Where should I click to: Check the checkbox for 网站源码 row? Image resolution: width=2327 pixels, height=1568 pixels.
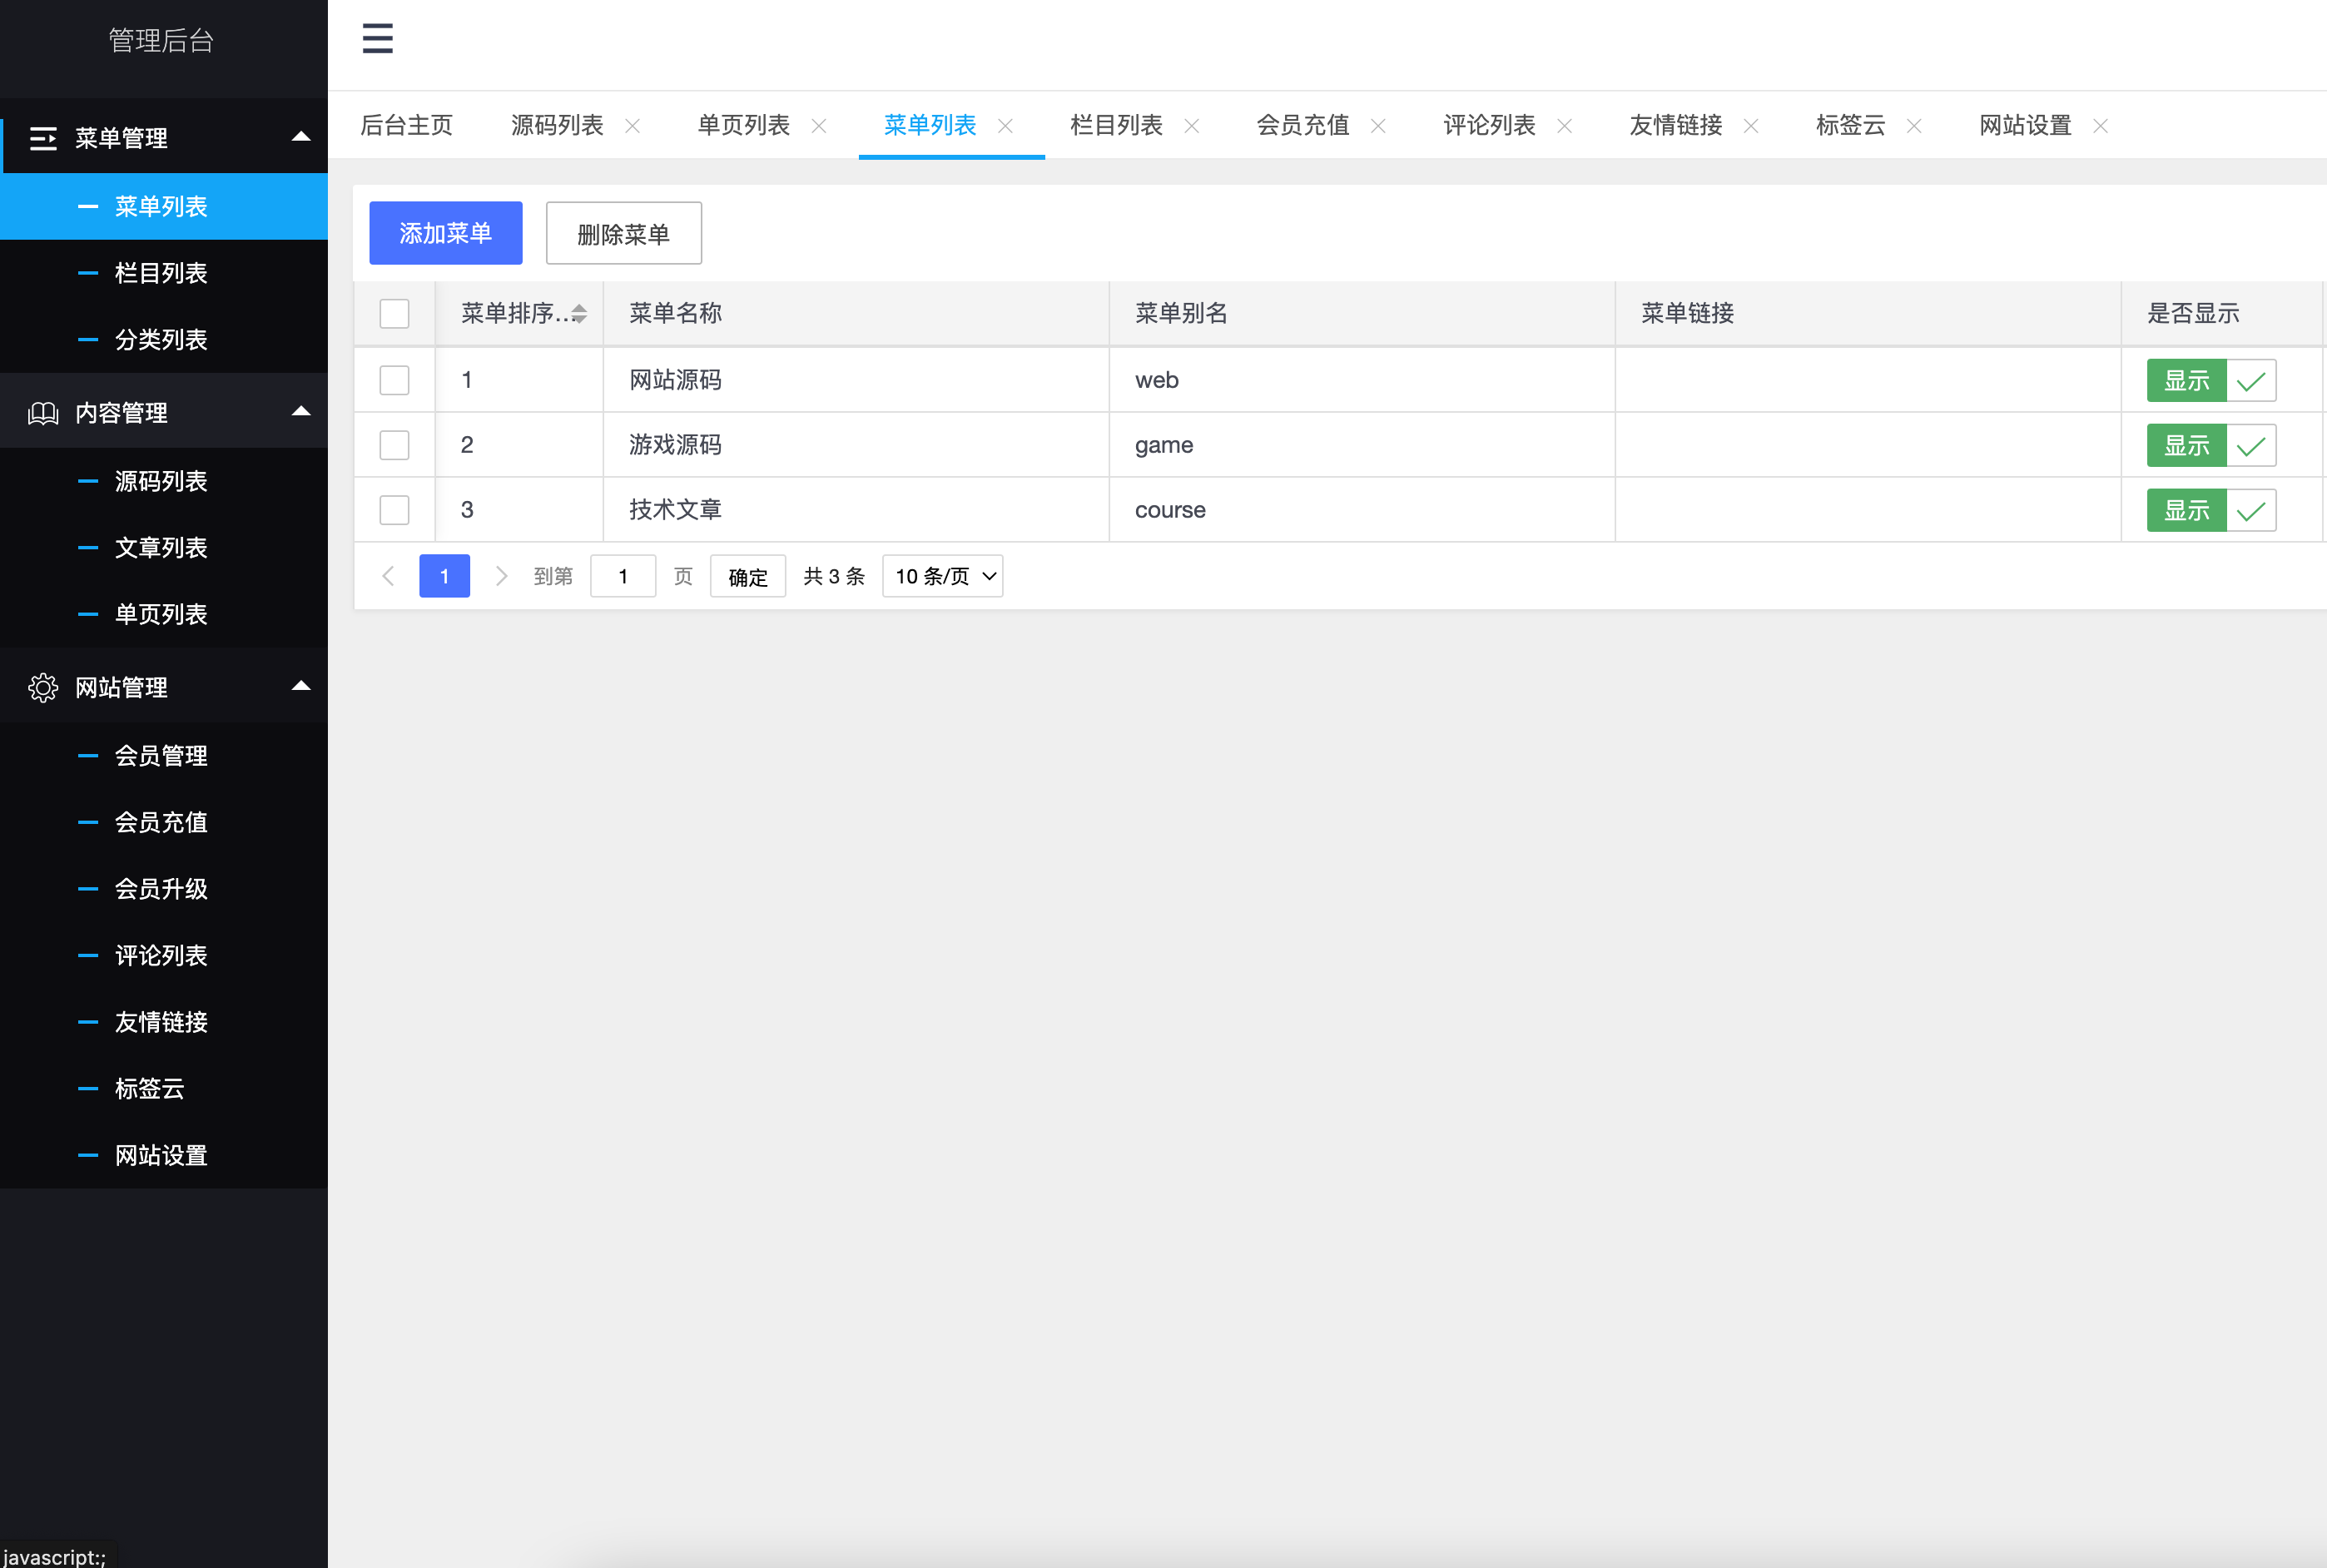coord(394,380)
